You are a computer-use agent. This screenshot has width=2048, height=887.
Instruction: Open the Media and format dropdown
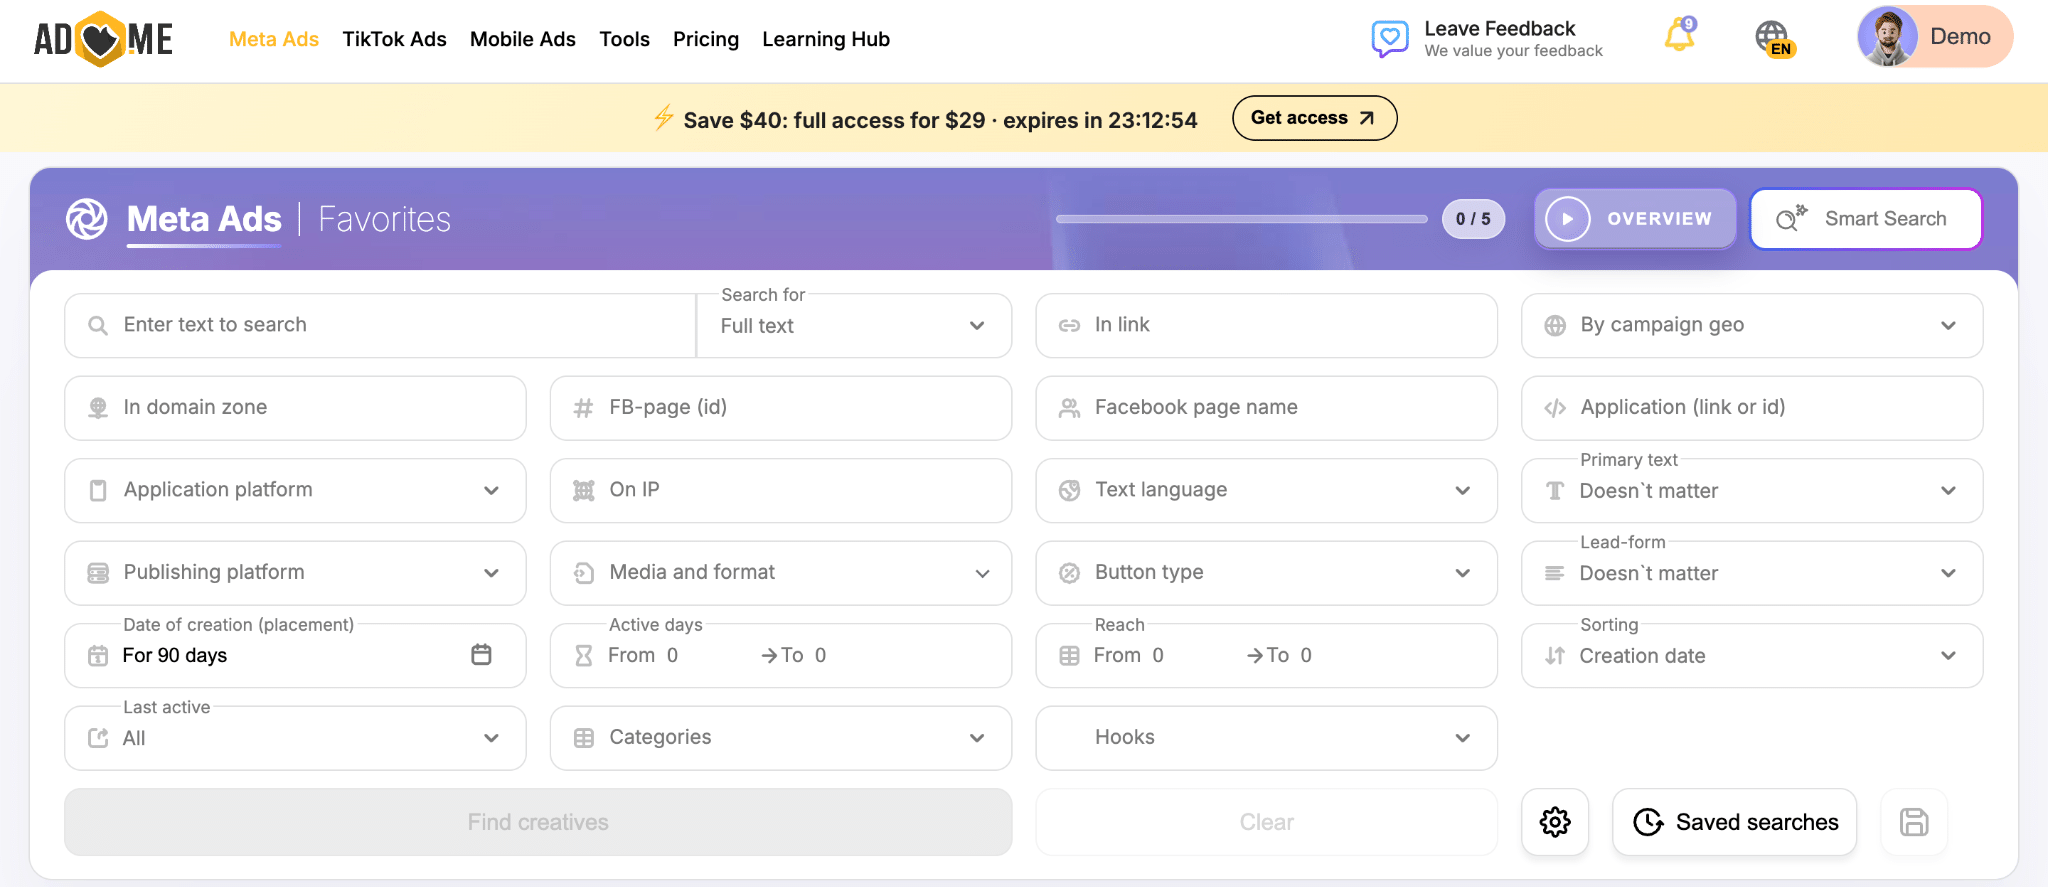click(781, 573)
